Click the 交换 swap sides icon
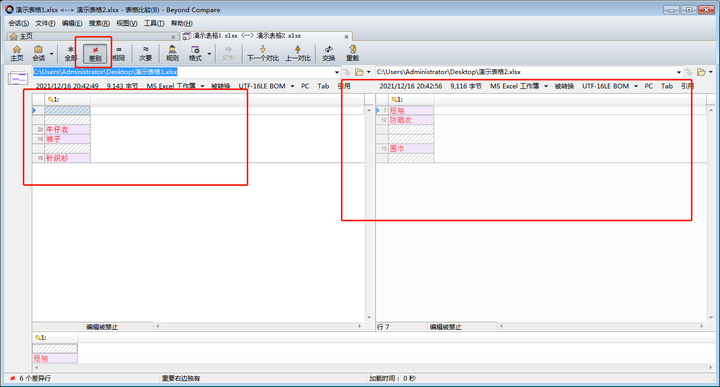The image size is (720, 387). [329, 53]
